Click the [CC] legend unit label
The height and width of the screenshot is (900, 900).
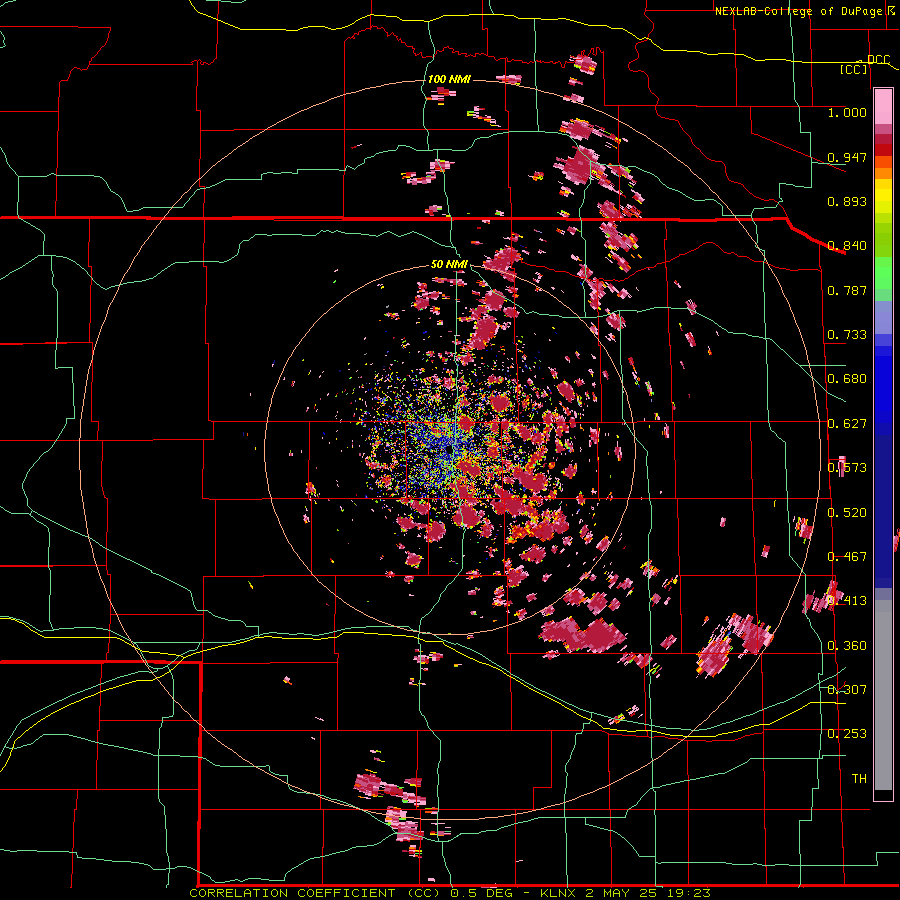coord(854,69)
